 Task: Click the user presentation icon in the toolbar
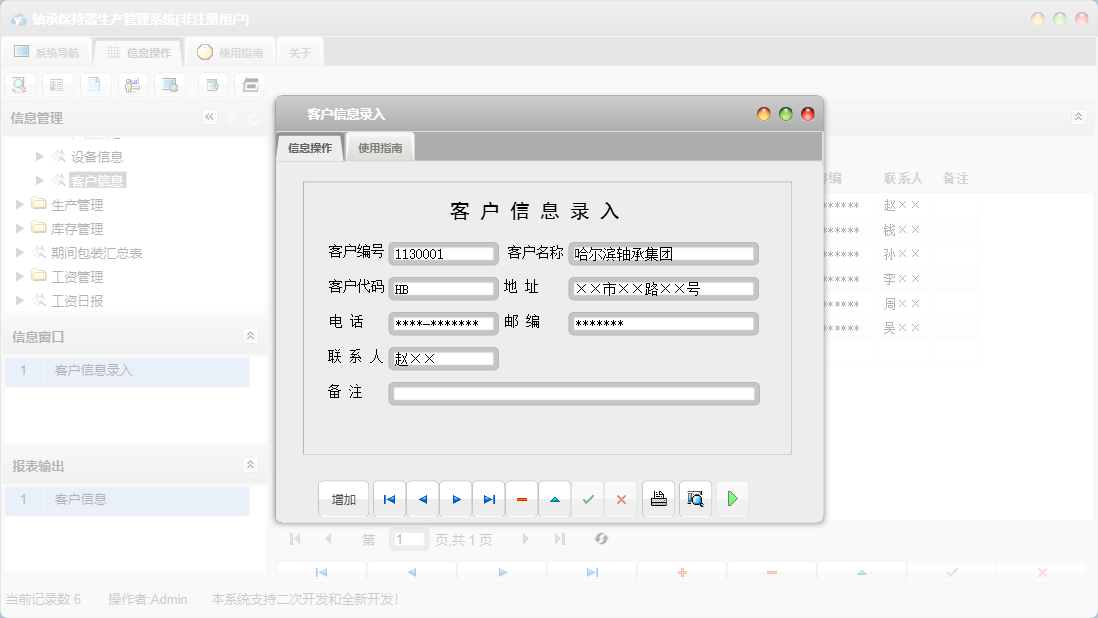click(131, 84)
